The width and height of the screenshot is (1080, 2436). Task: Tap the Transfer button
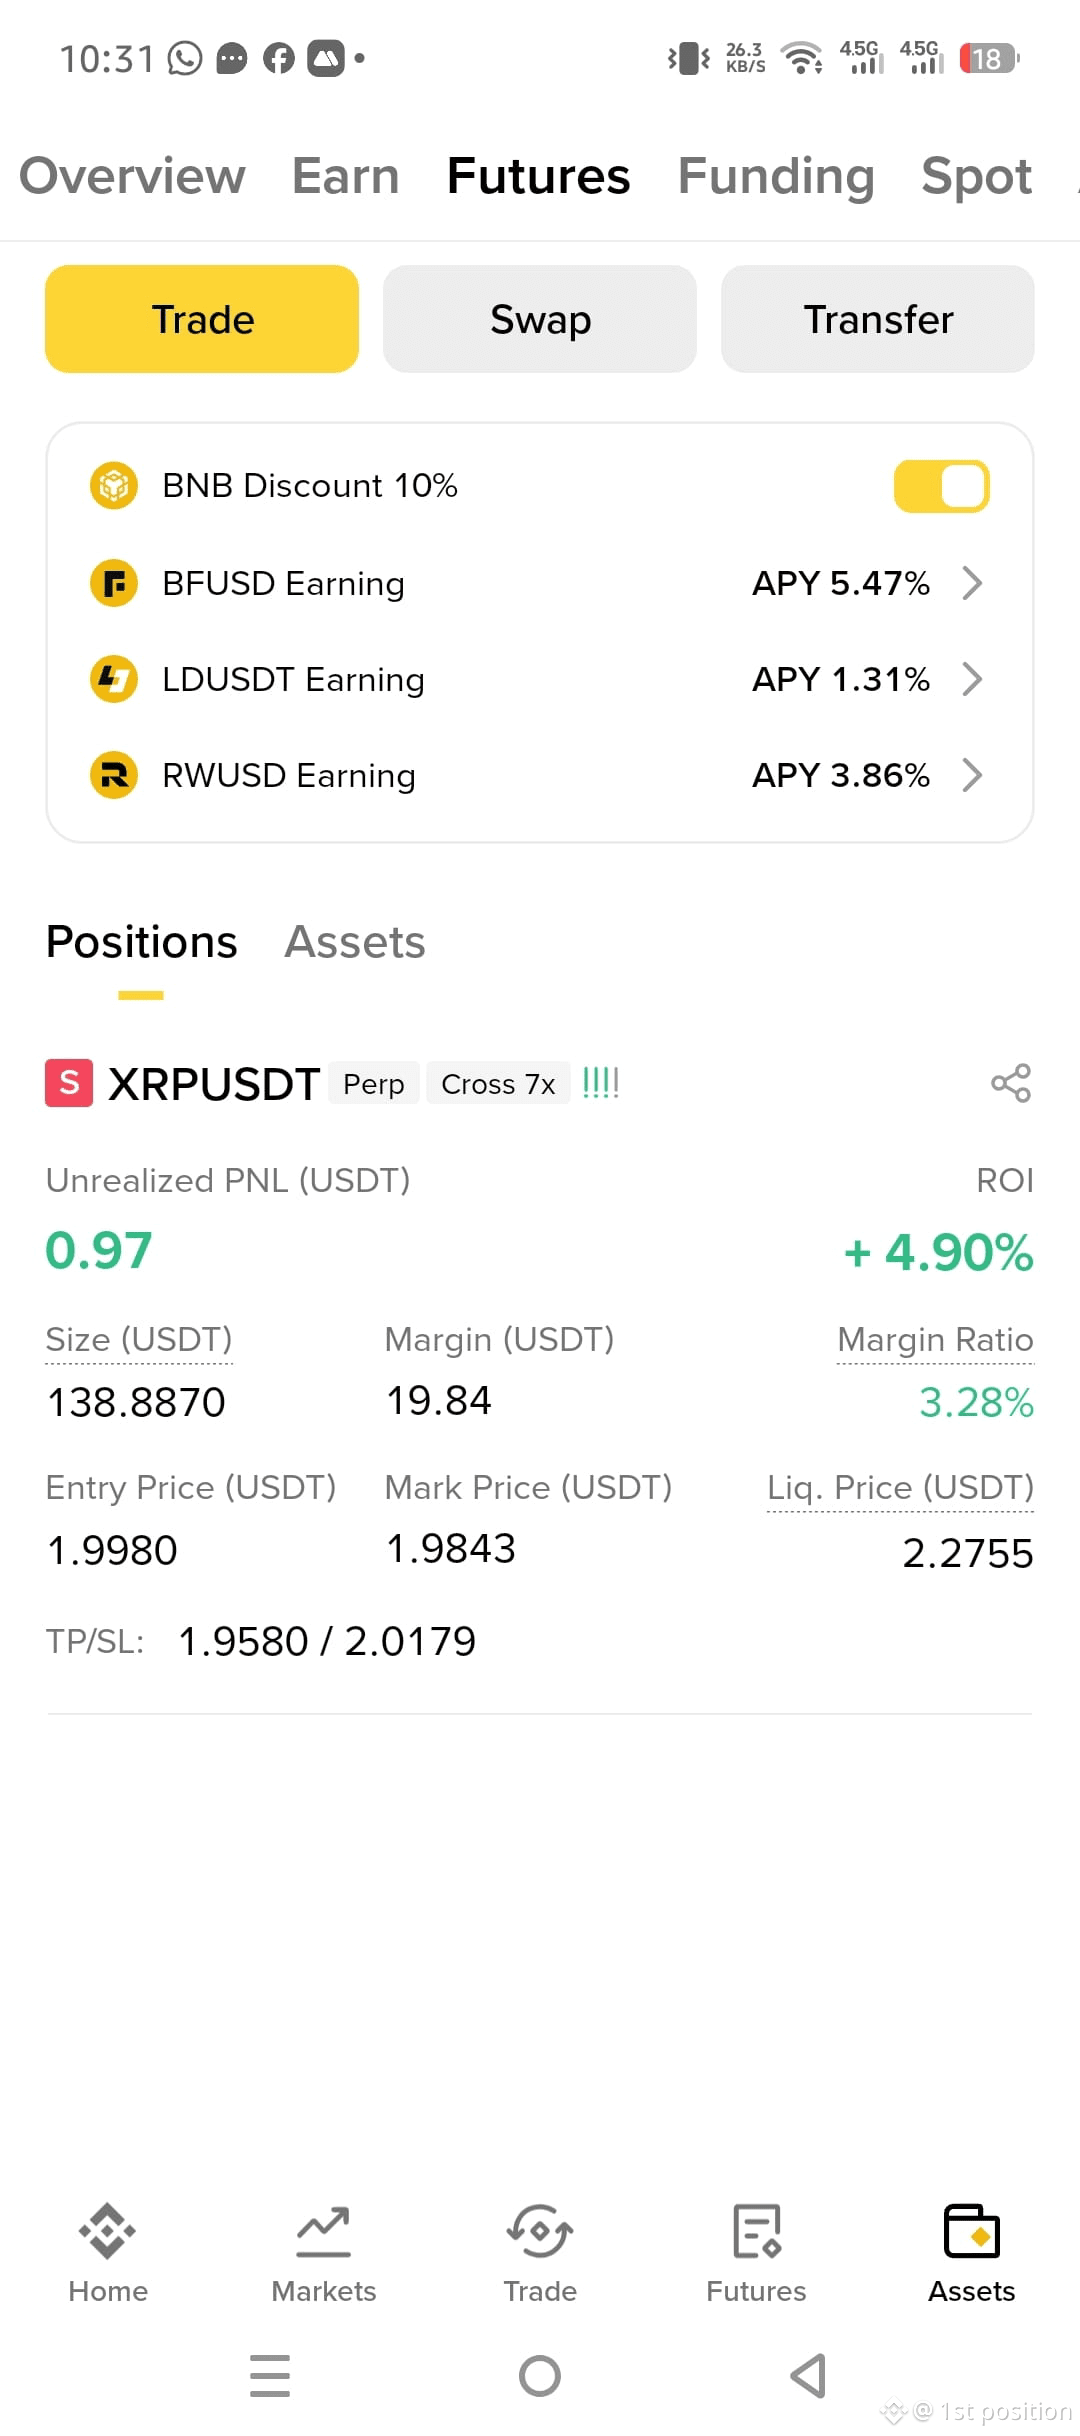click(x=878, y=319)
